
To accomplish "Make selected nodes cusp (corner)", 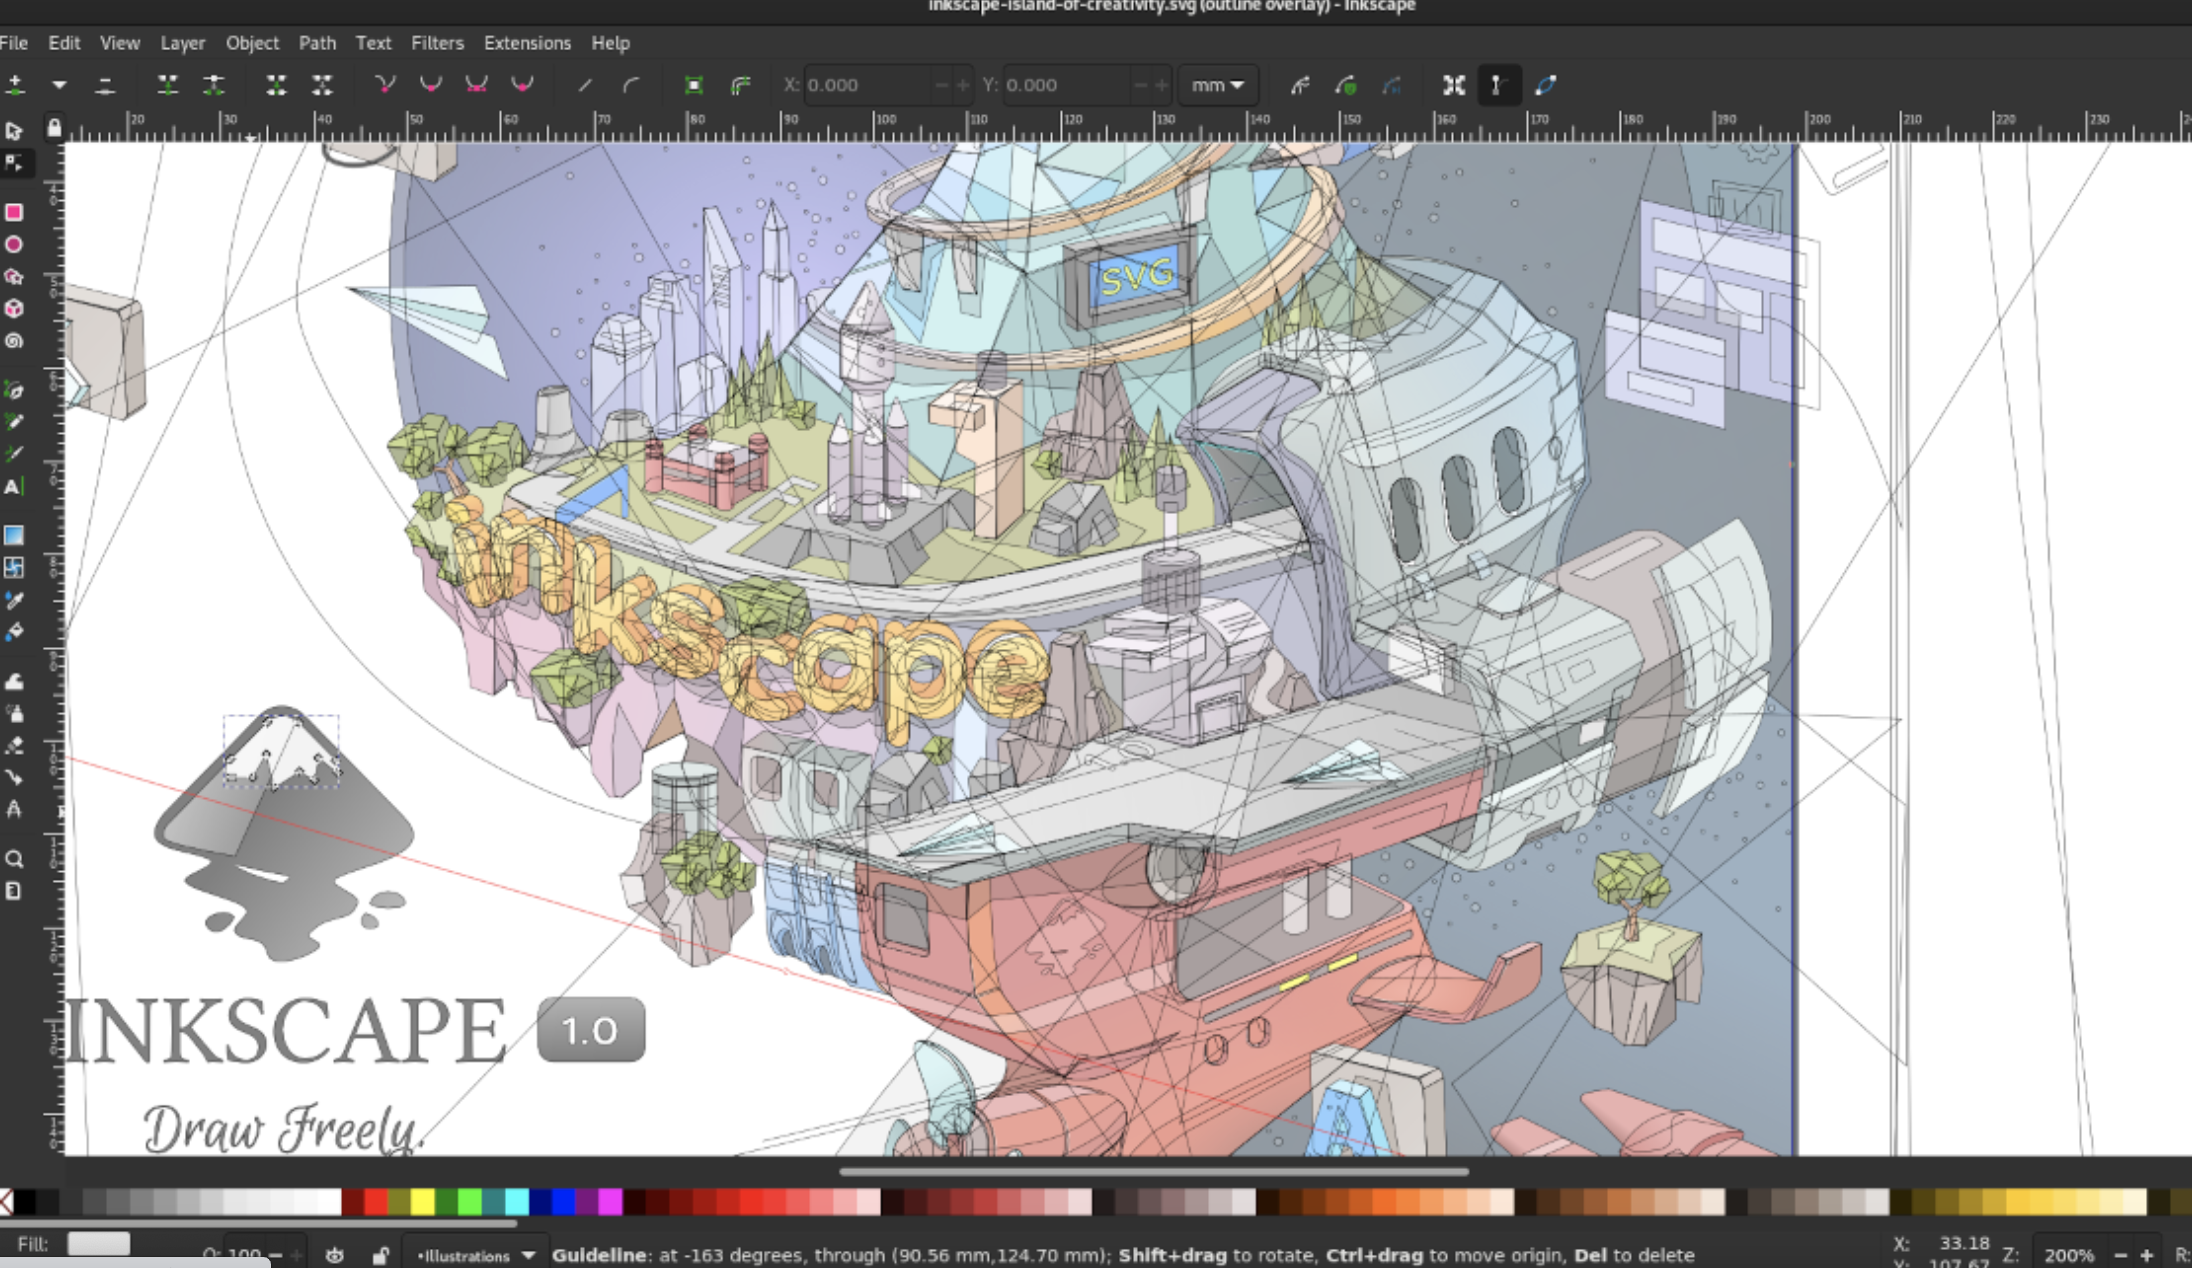I will pos(385,85).
